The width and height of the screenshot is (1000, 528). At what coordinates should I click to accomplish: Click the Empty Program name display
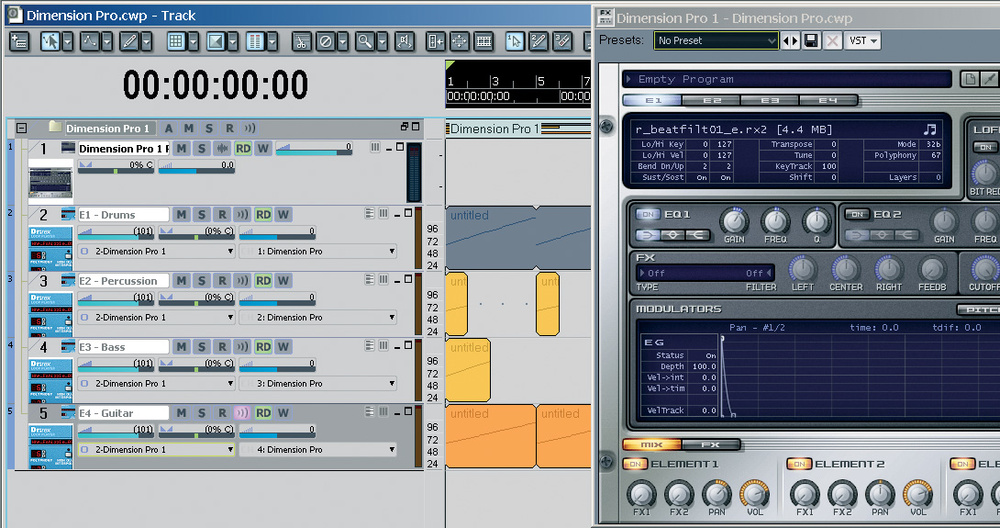tap(787, 79)
